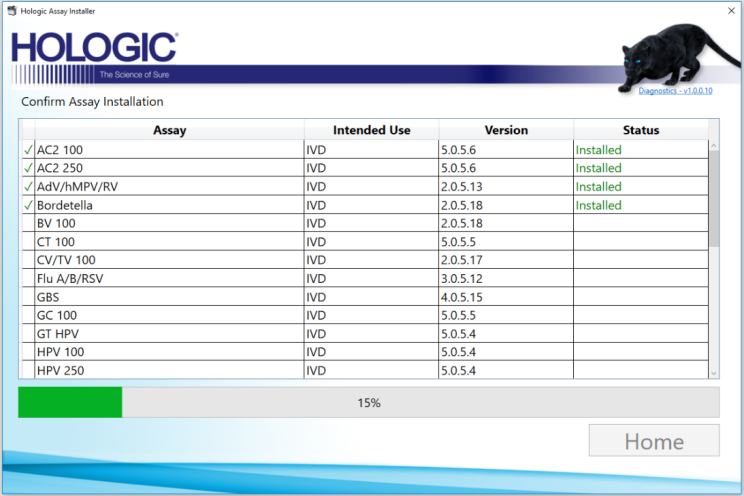Click the Intended Use column header
The width and height of the screenshot is (744, 496).
pyautogui.click(x=371, y=130)
